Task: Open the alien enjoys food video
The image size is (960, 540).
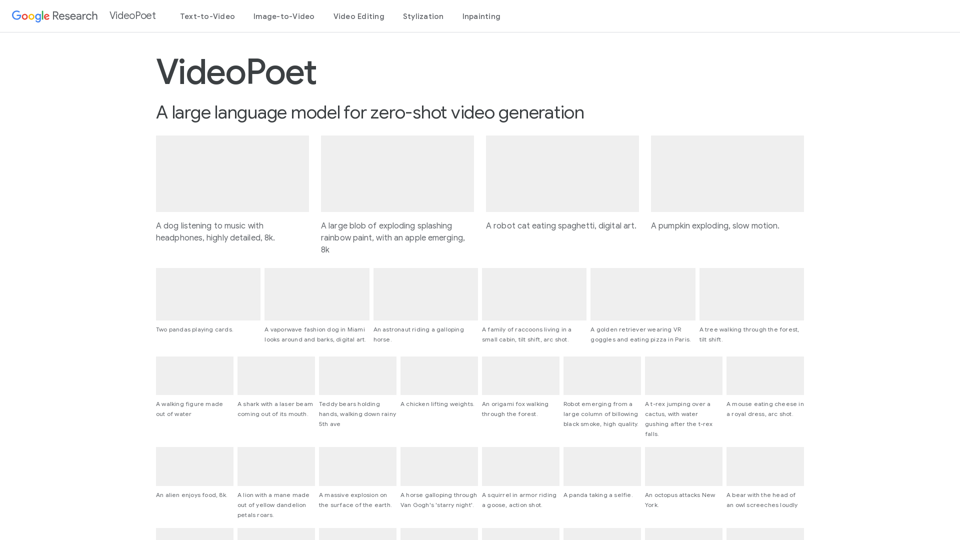Action: pos(194,466)
